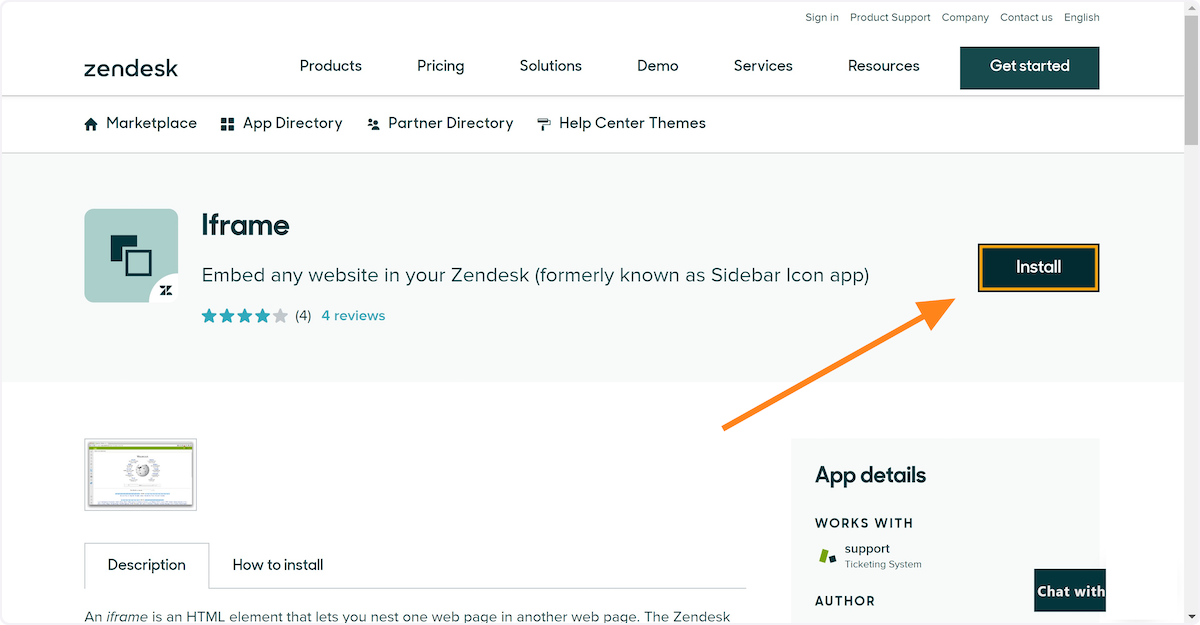Click the Install button
Screen dimensions: 1200x625
[x=1039, y=267]
